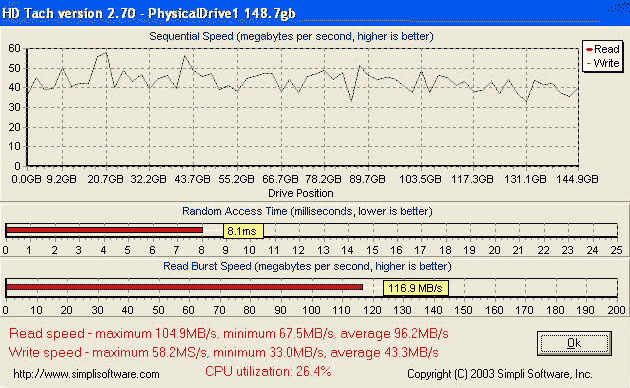
Task: Click the 200 mark on burst speed scale
Action: pyautogui.click(x=616, y=310)
